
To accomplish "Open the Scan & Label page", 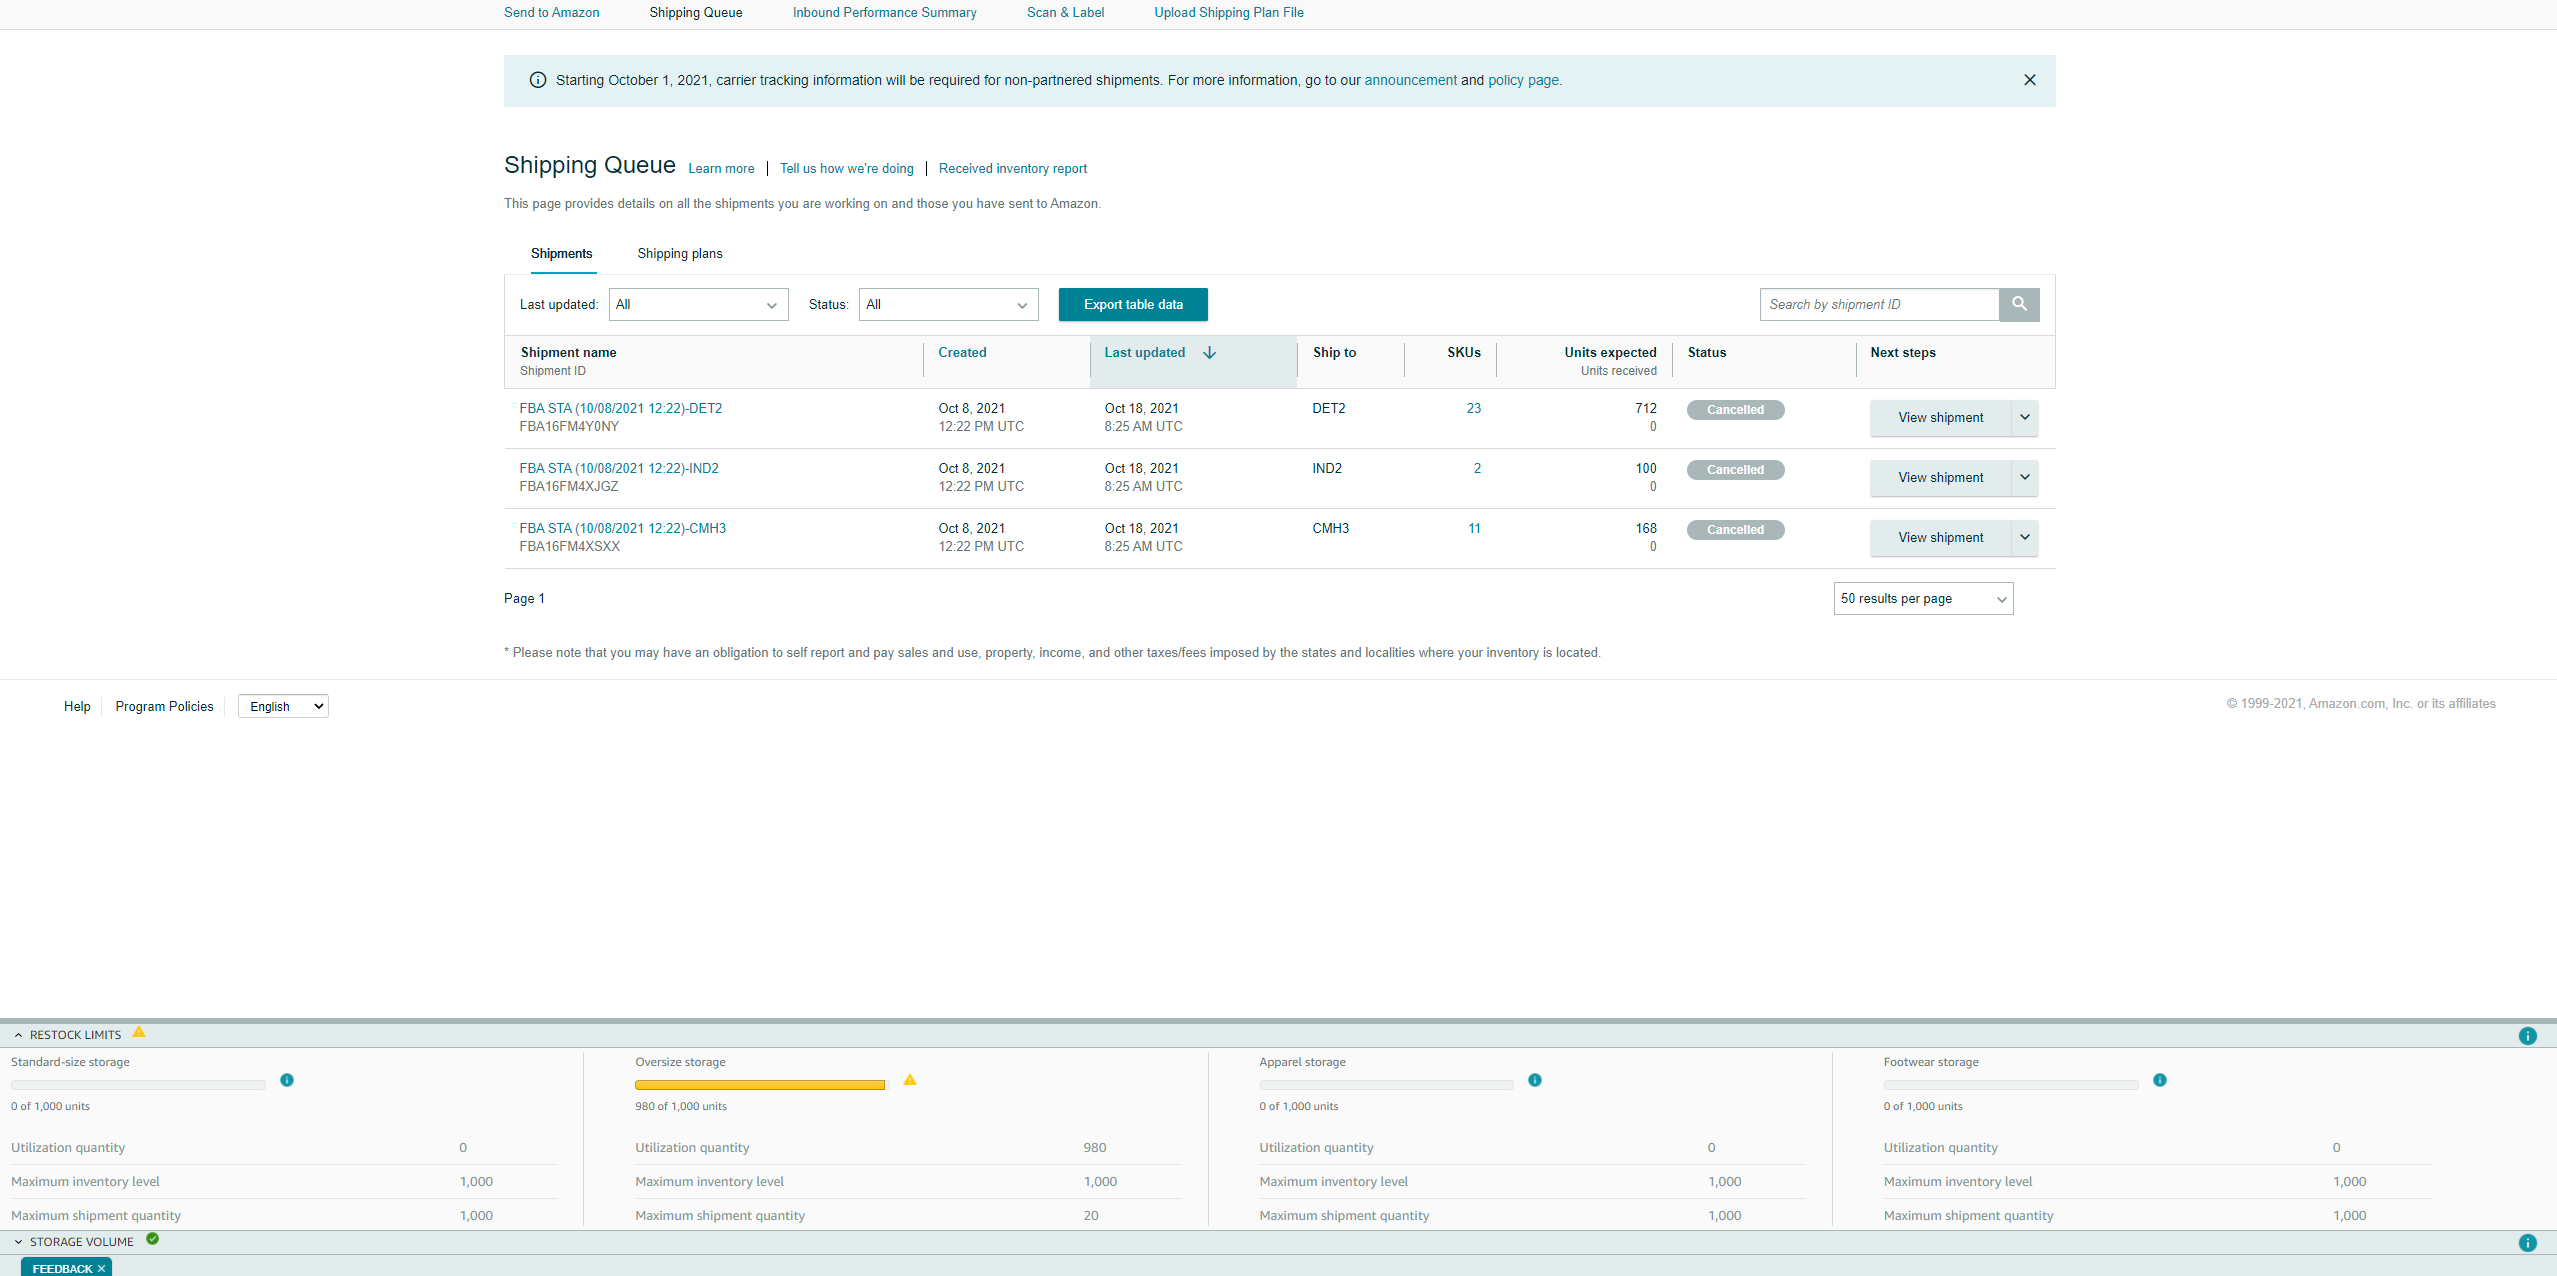I will tap(1066, 13).
